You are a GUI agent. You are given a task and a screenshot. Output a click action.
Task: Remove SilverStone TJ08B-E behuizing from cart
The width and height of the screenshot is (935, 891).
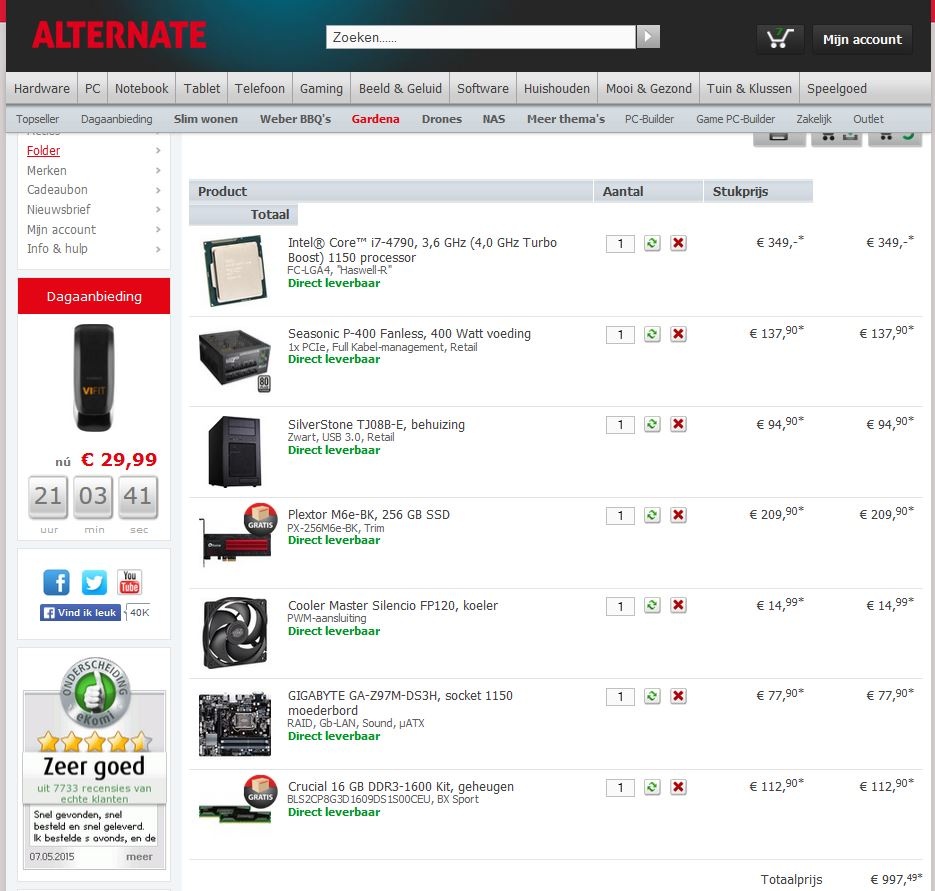point(678,424)
